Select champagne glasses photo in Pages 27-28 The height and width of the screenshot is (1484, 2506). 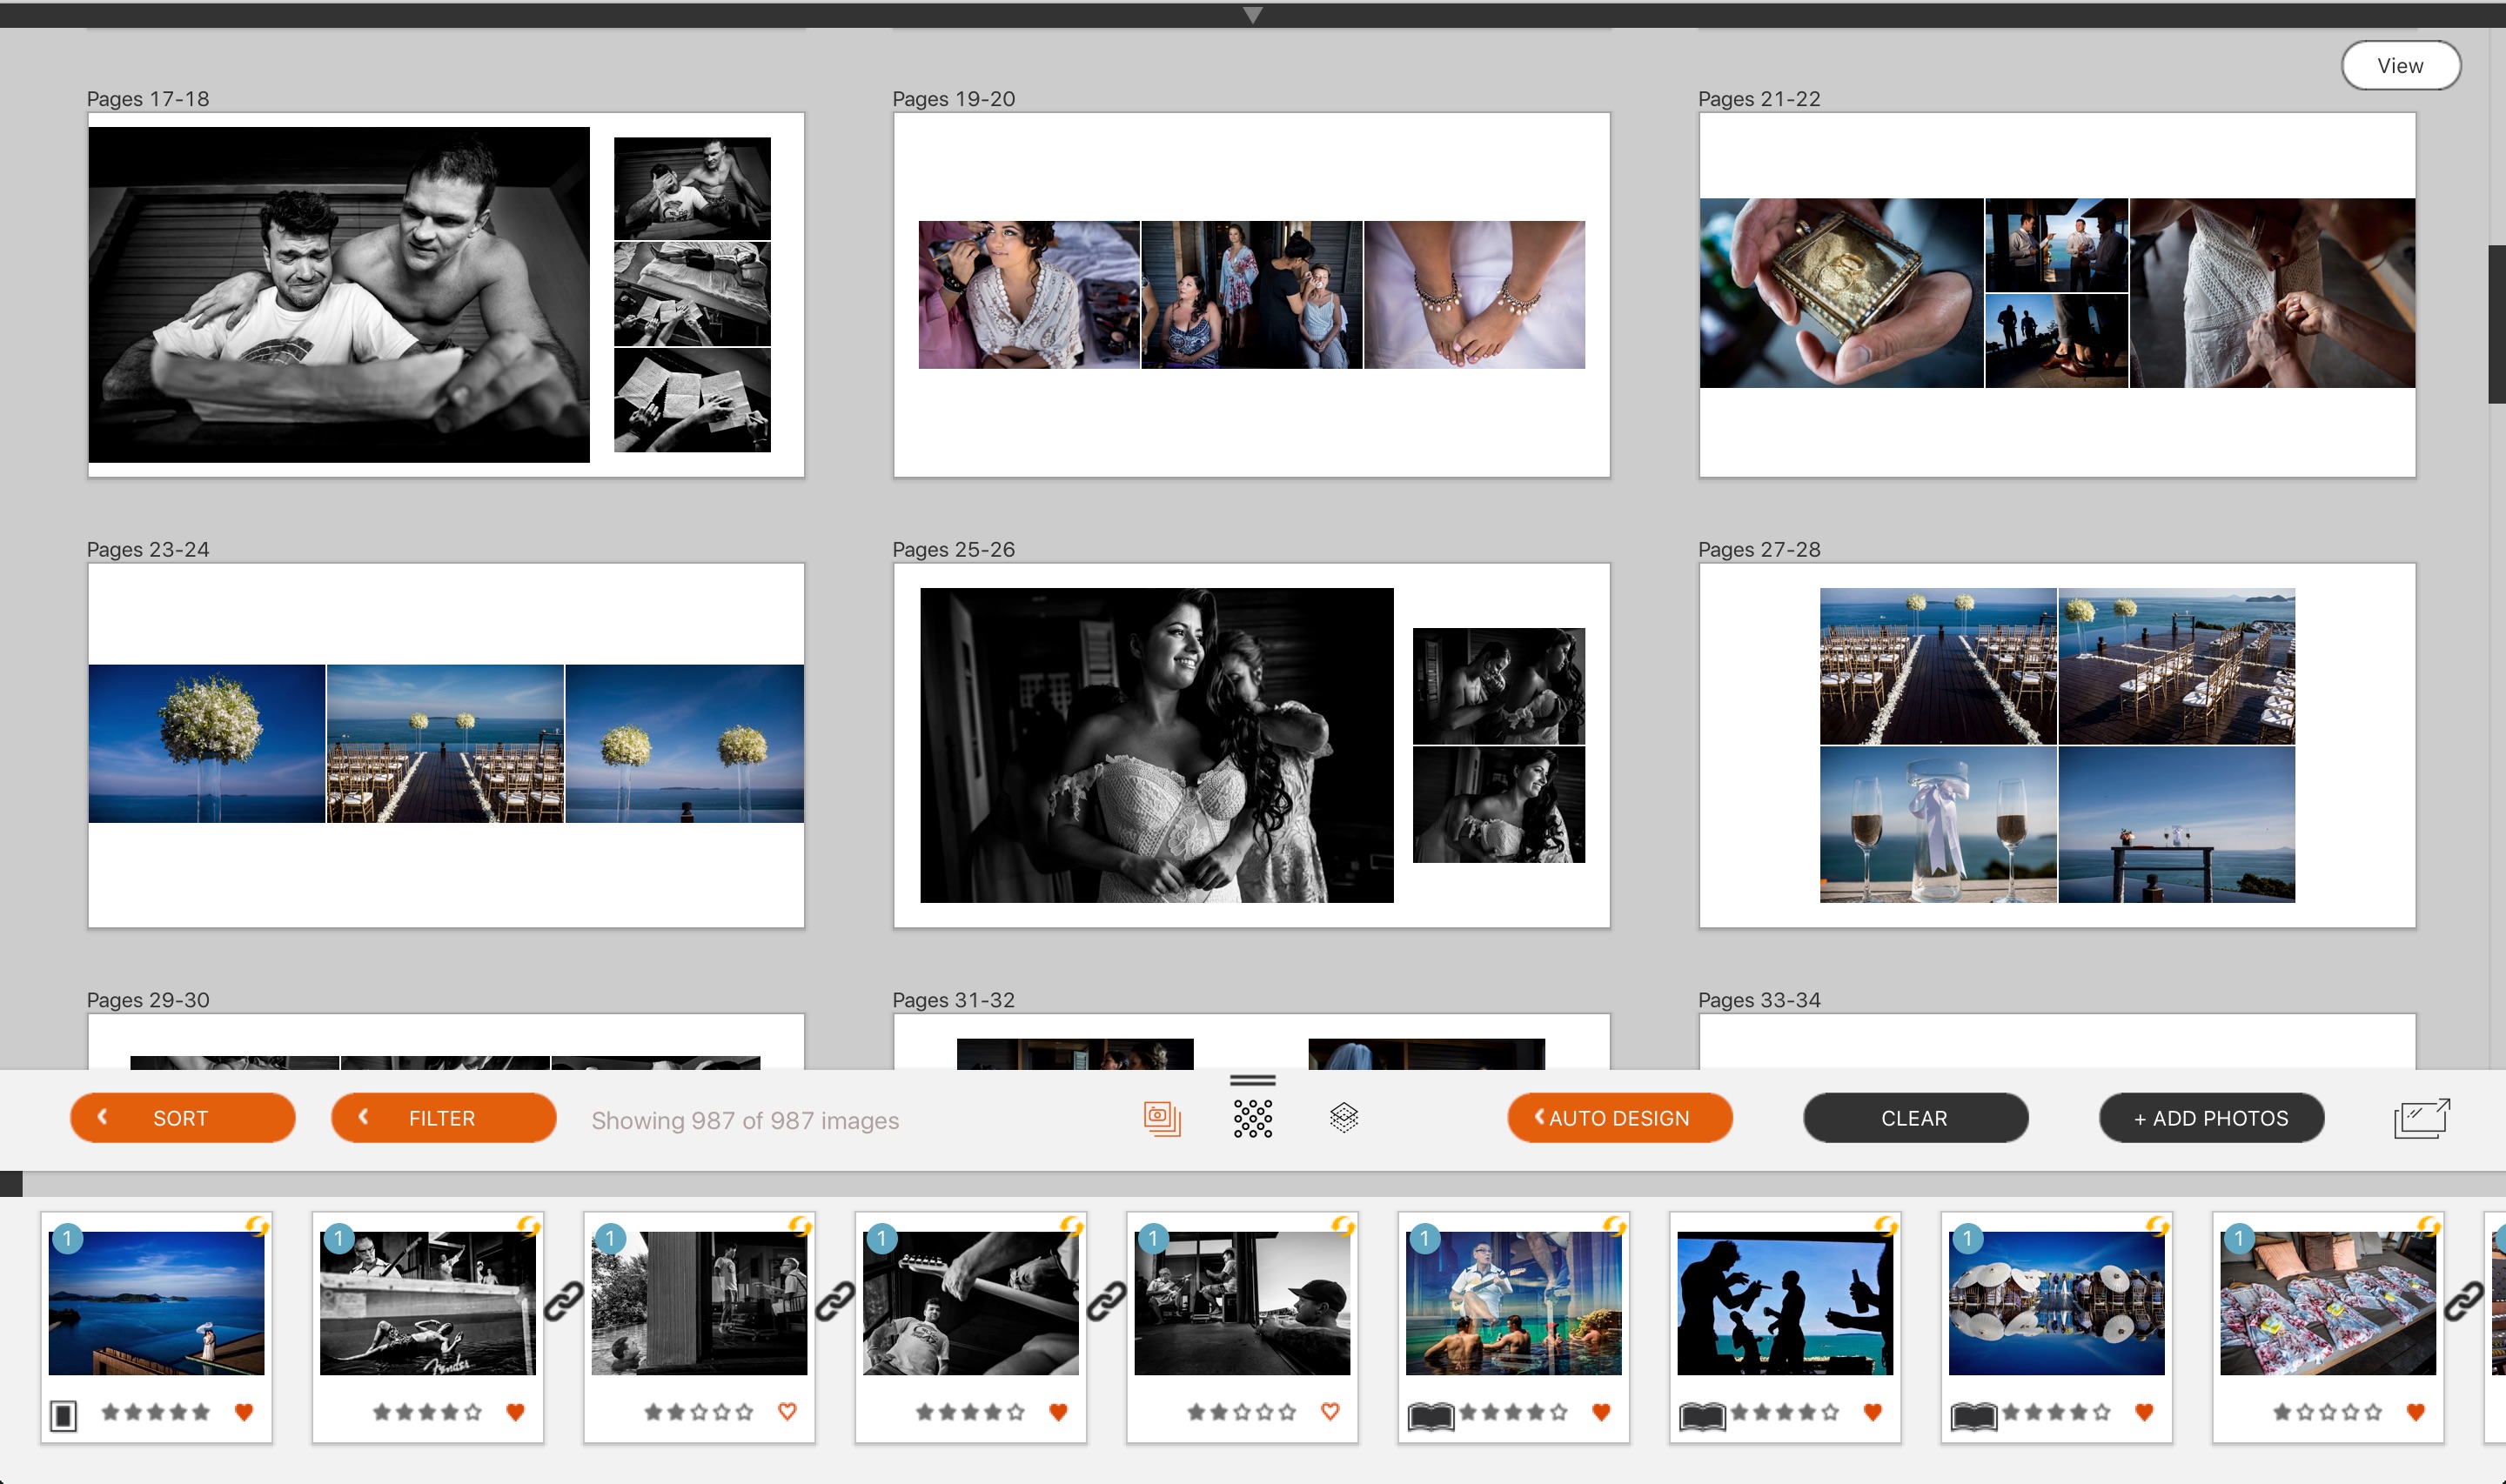click(1938, 825)
